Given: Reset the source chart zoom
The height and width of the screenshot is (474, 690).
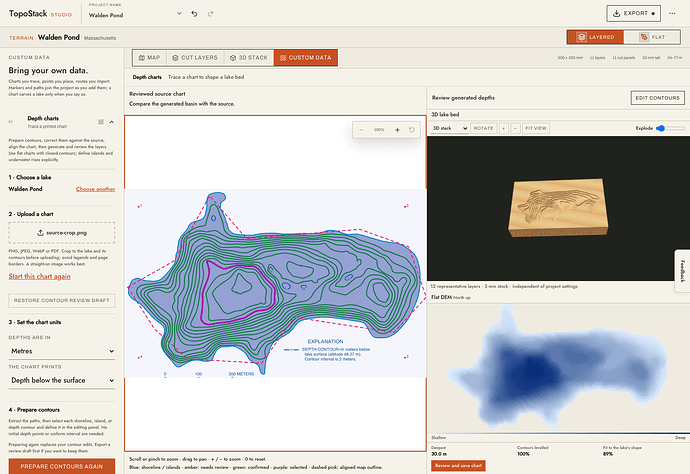Looking at the screenshot, I should coord(411,130).
